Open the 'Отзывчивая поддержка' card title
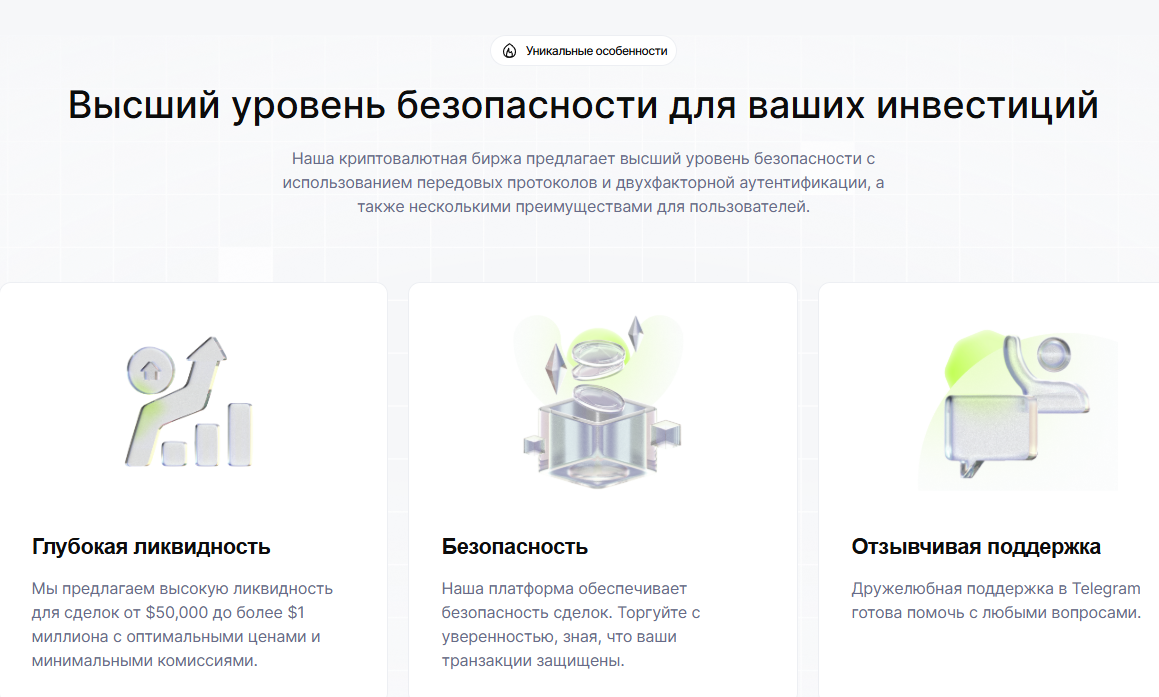This screenshot has width=1159, height=697. click(x=976, y=547)
